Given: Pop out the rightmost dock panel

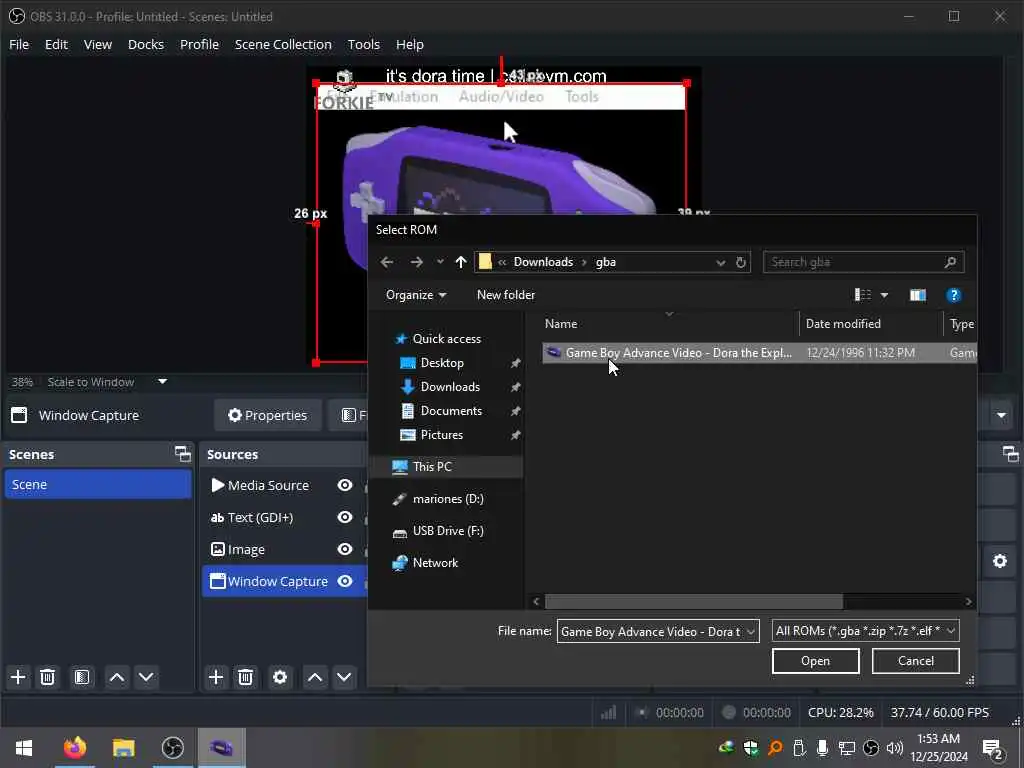Looking at the screenshot, I should 1010,454.
